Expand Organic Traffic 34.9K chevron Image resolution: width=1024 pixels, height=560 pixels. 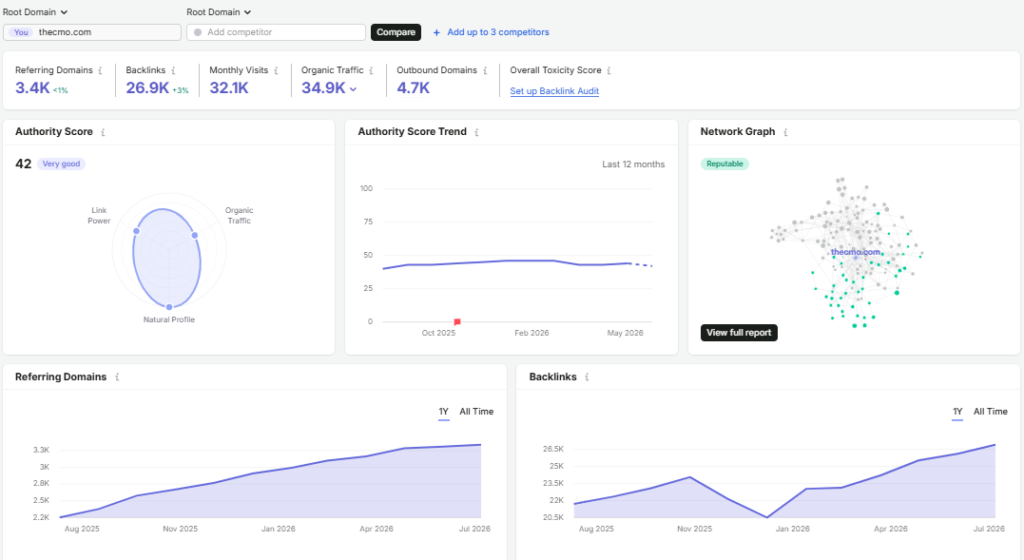tap(353, 89)
